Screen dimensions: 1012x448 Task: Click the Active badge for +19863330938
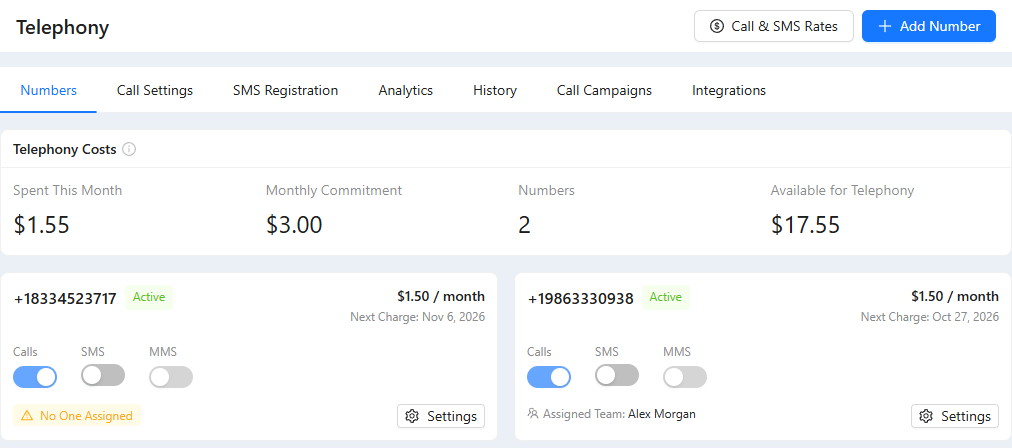(x=665, y=298)
